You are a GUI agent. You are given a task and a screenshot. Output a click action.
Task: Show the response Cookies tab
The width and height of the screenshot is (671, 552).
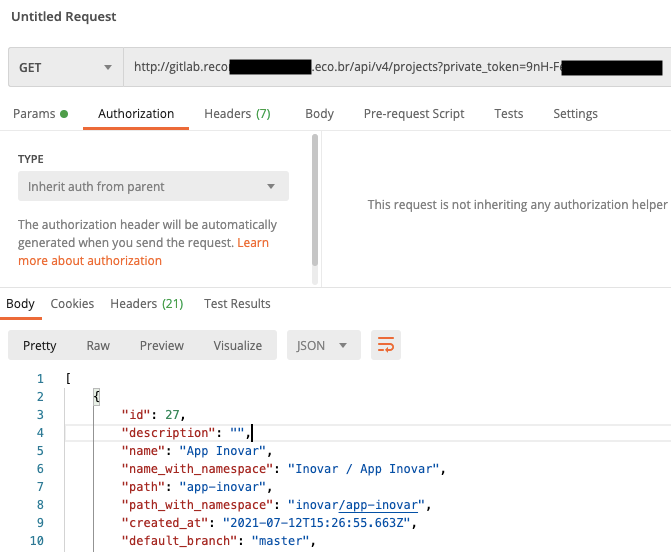click(x=72, y=304)
